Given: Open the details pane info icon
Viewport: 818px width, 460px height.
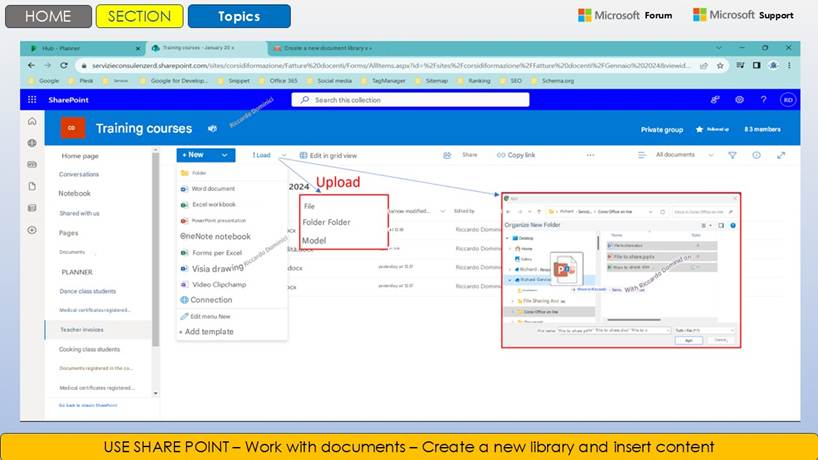Looking at the screenshot, I should [756, 155].
